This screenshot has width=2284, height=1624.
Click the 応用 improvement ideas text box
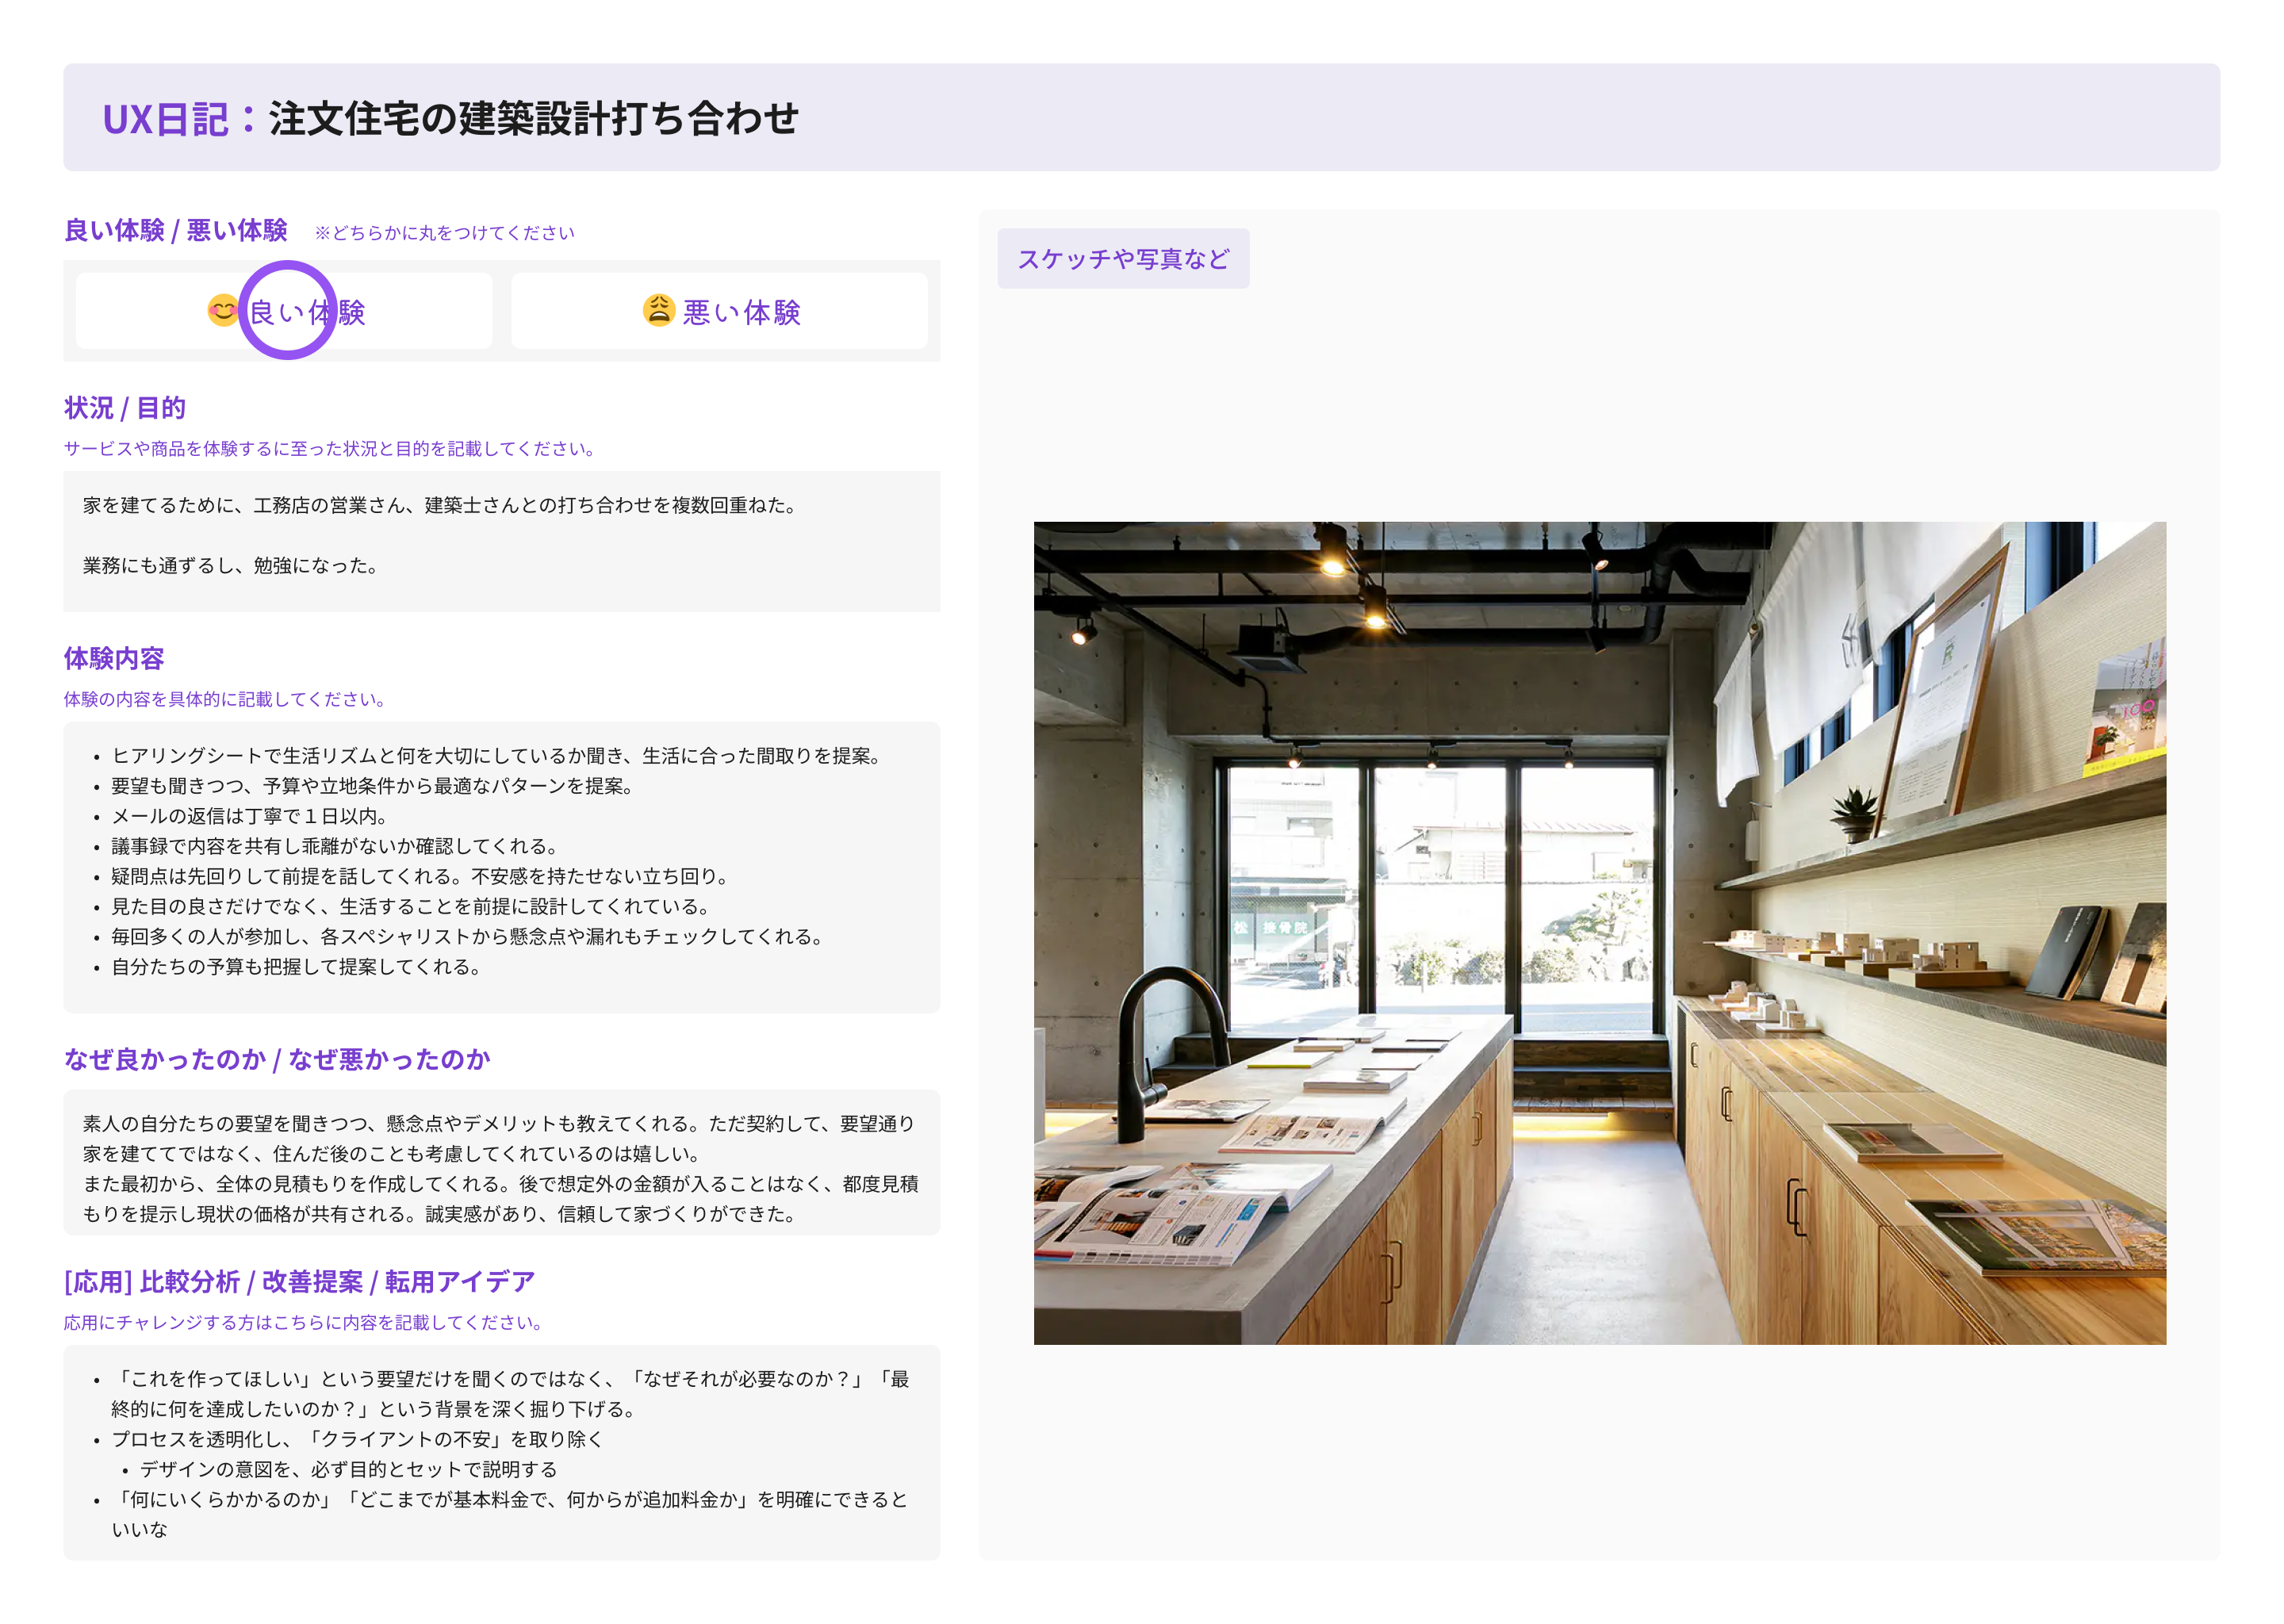coord(501,1452)
